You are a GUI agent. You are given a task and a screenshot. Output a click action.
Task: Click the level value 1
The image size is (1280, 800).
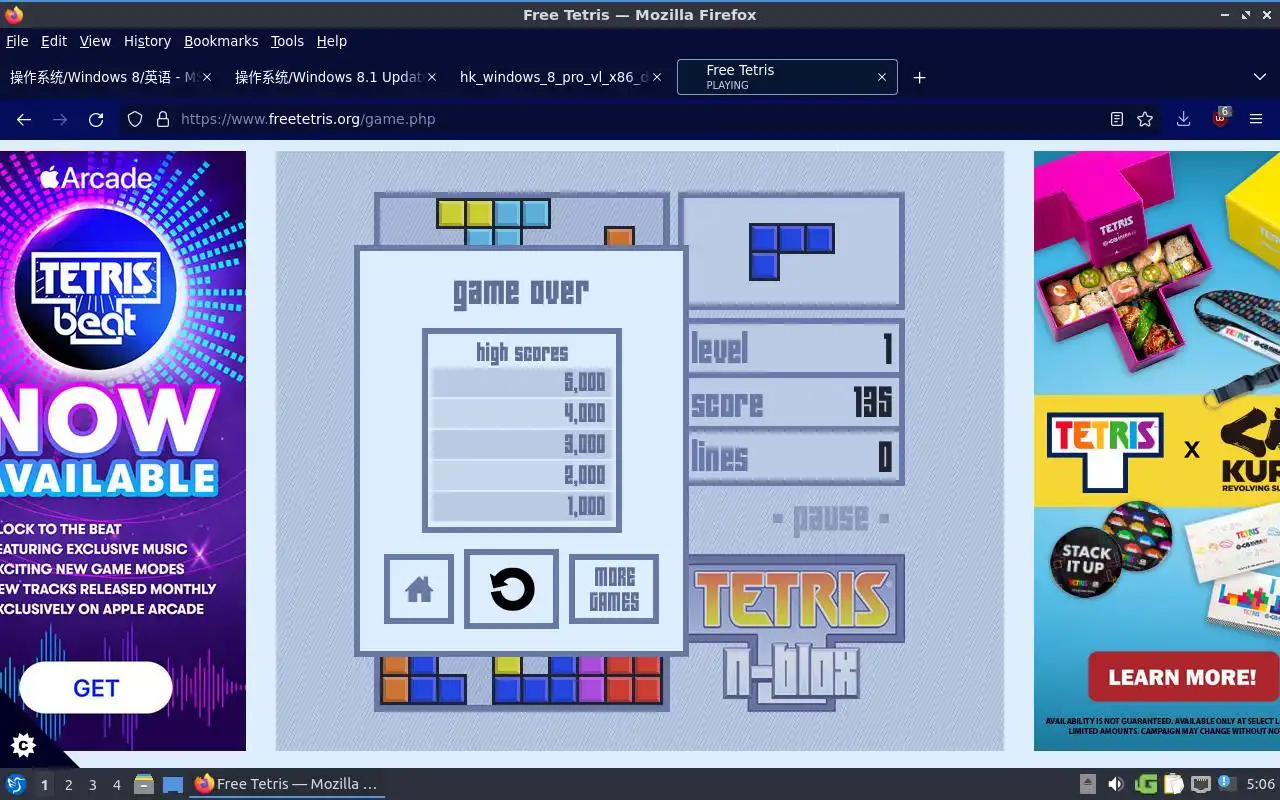pos(887,349)
